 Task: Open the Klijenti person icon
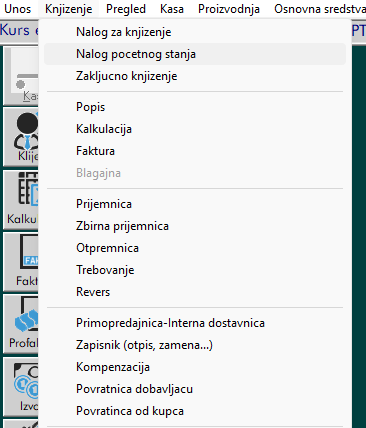pos(21,137)
